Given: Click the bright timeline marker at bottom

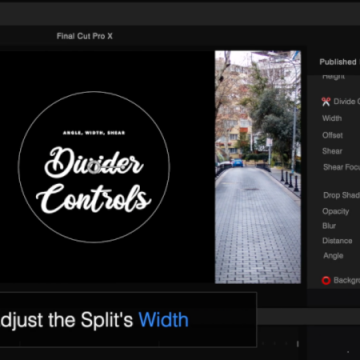Looking at the screenshot, I should (298, 344).
